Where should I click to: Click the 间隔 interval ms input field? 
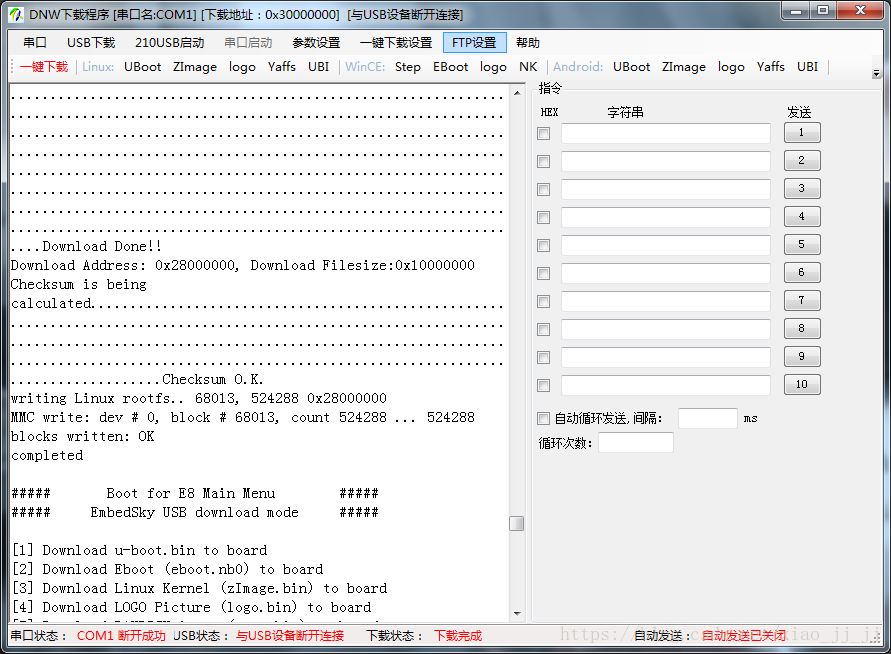click(707, 418)
